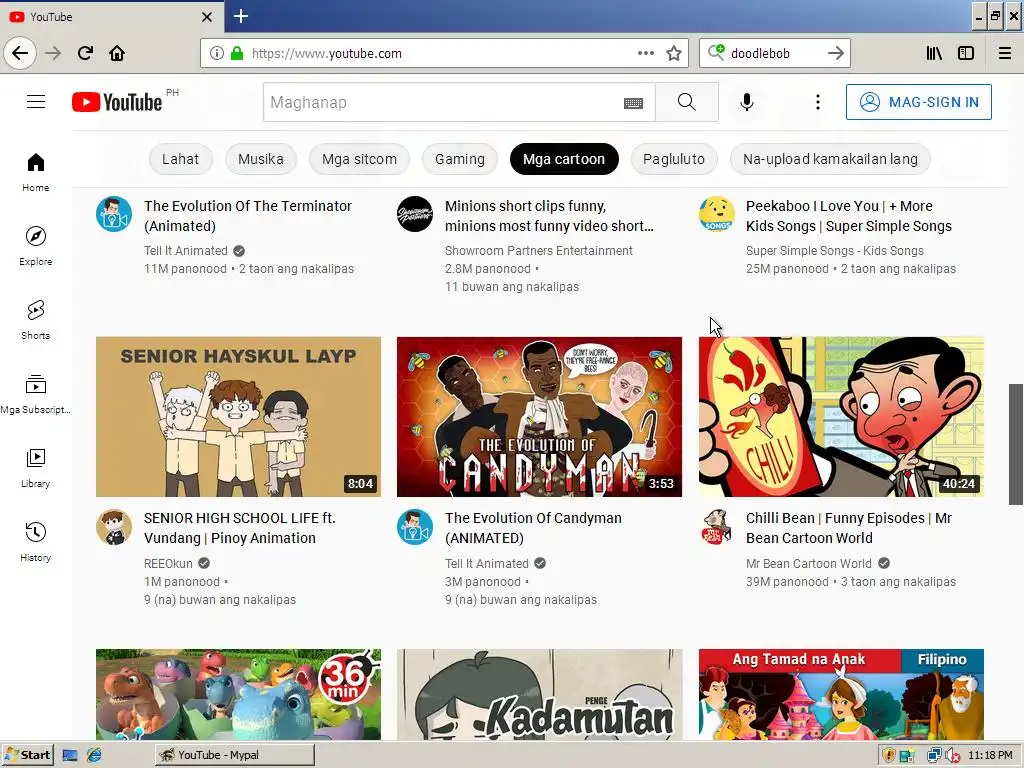Select the Lahat filter chip
This screenshot has width=1024, height=768.
(180, 159)
